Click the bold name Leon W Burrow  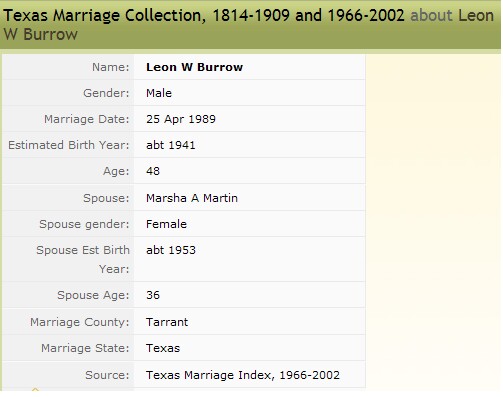click(194, 67)
